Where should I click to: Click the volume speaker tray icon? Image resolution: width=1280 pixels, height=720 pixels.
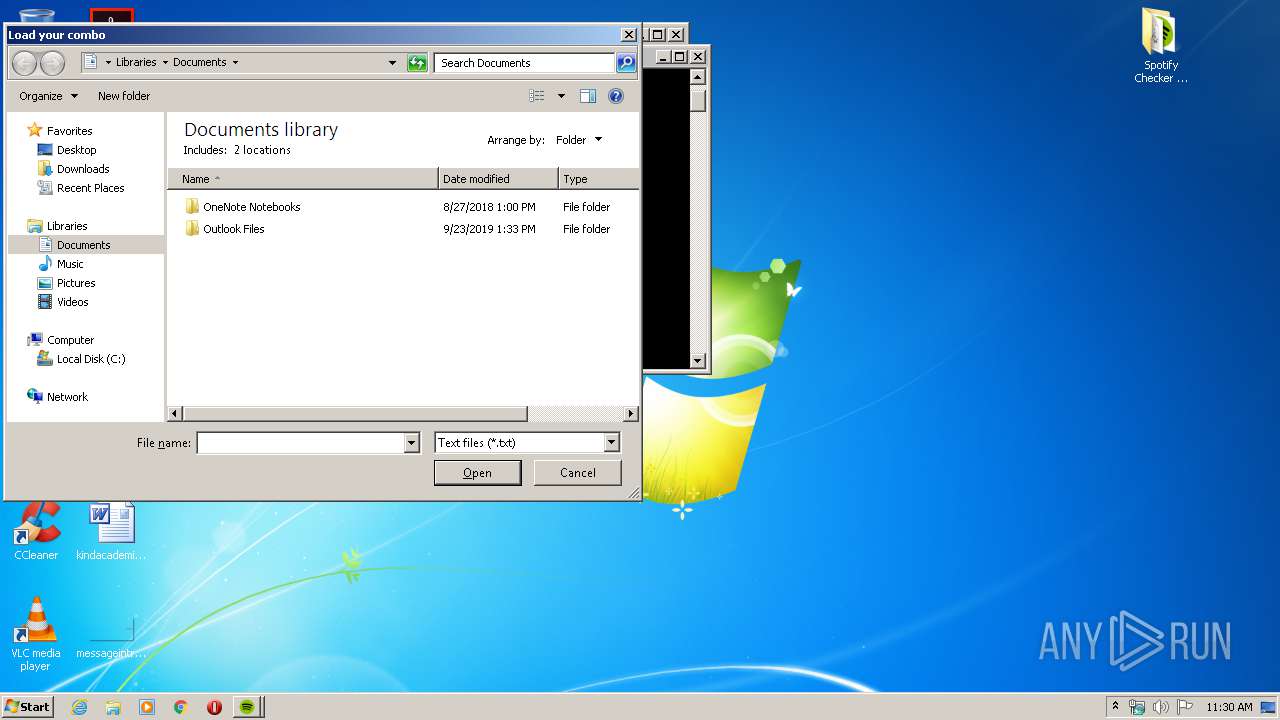tap(1160, 707)
